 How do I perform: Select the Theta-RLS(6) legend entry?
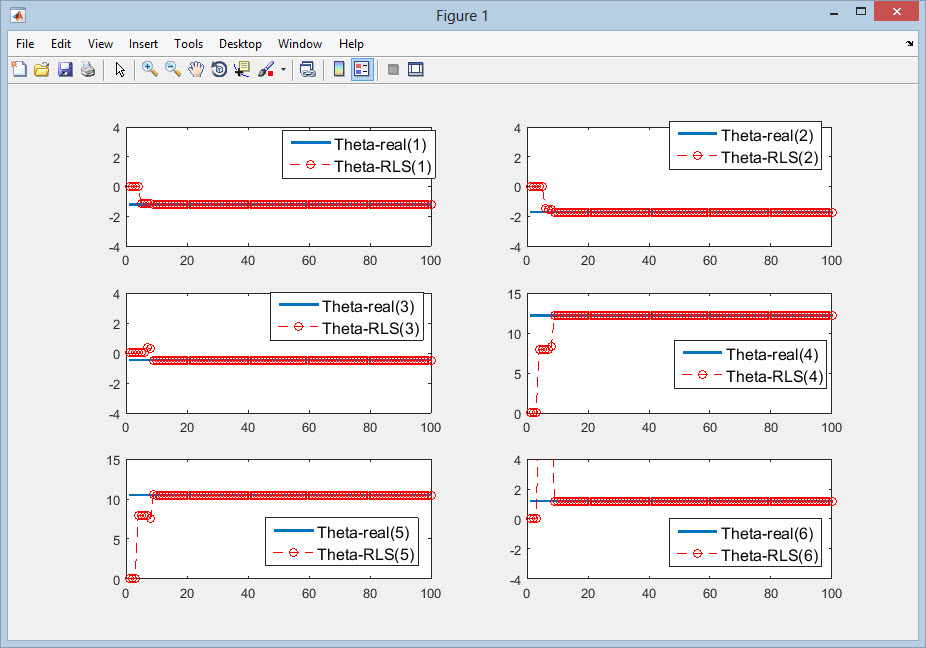(x=748, y=555)
